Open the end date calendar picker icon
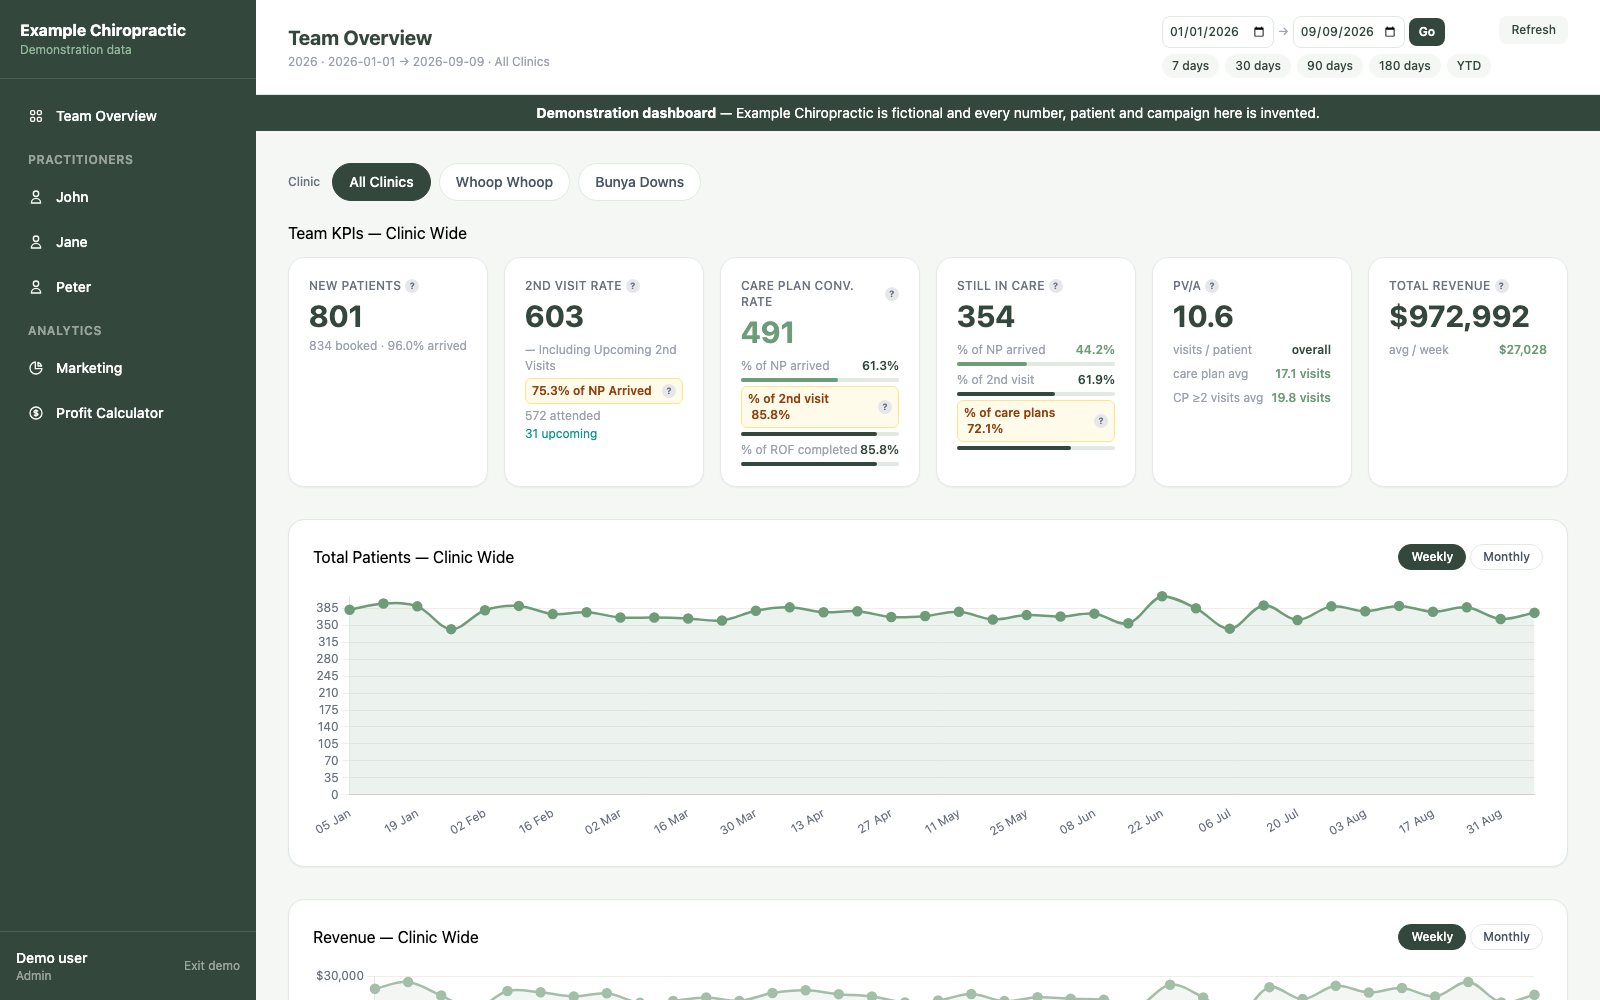This screenshot has height=1000, width=1600. pyautogui.click(x=1390, y=32)
